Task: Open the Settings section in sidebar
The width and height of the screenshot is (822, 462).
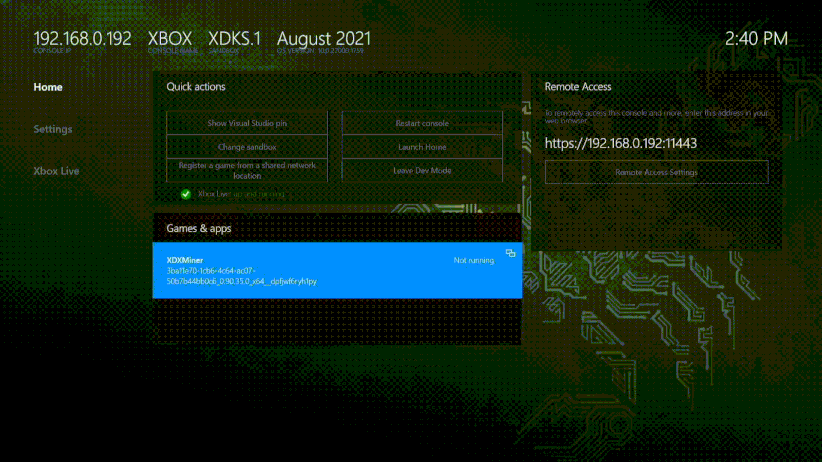Action: 53,129
